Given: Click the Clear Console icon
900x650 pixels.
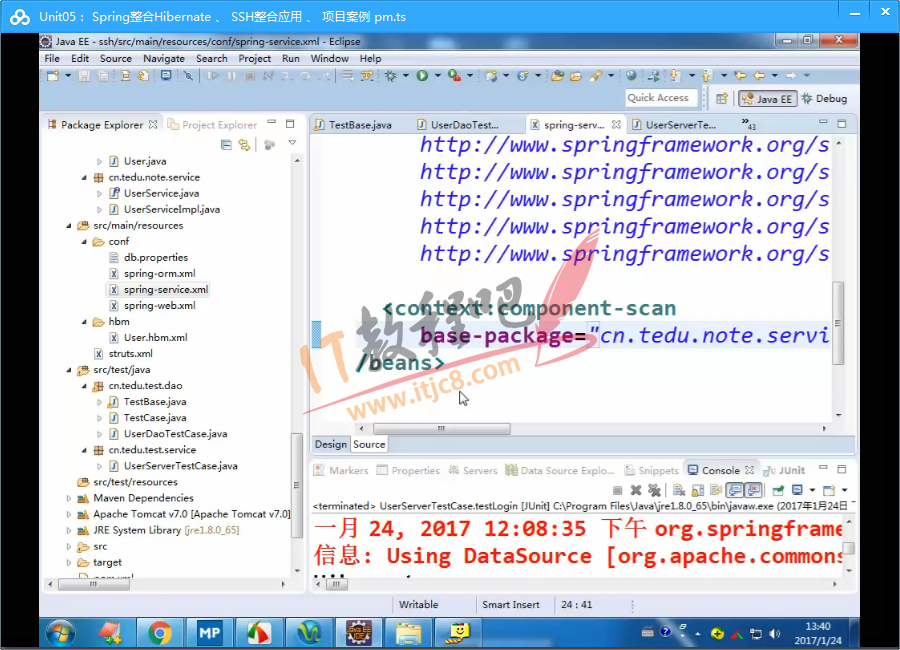Looking at the screenshot, I should pyautogui.click(x=679, y=490).
